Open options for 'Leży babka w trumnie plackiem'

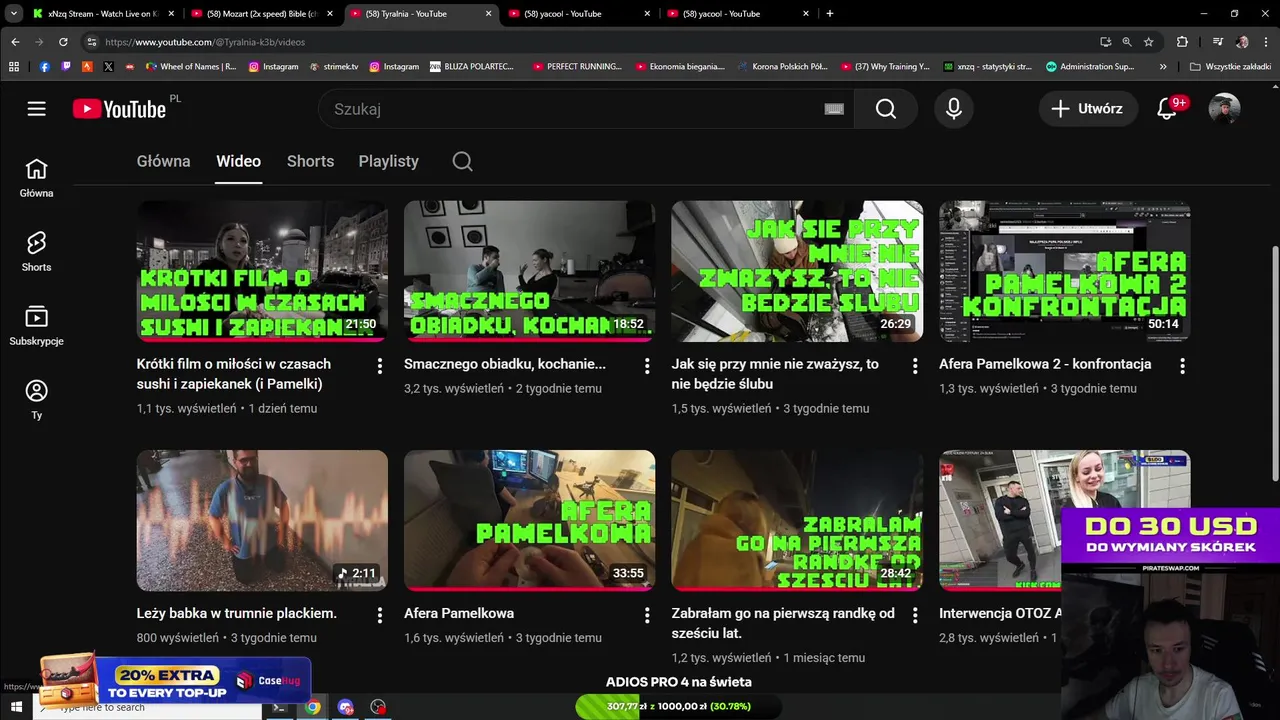click(379, 615)
